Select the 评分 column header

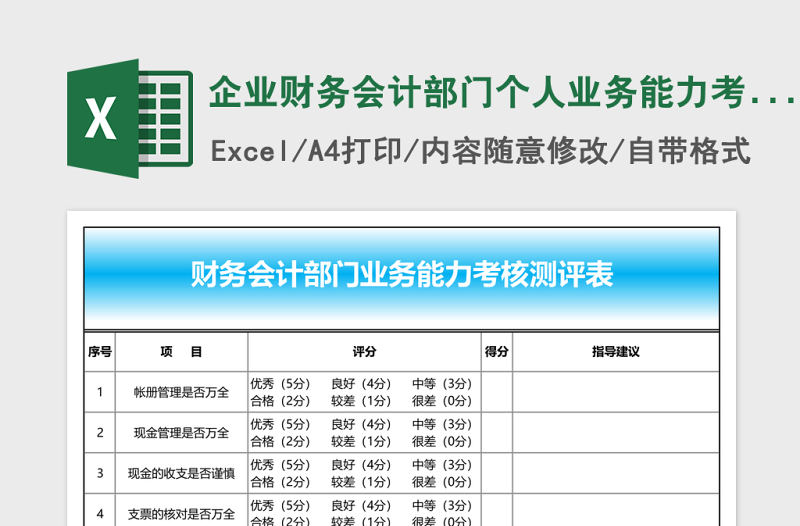(364, 352)
